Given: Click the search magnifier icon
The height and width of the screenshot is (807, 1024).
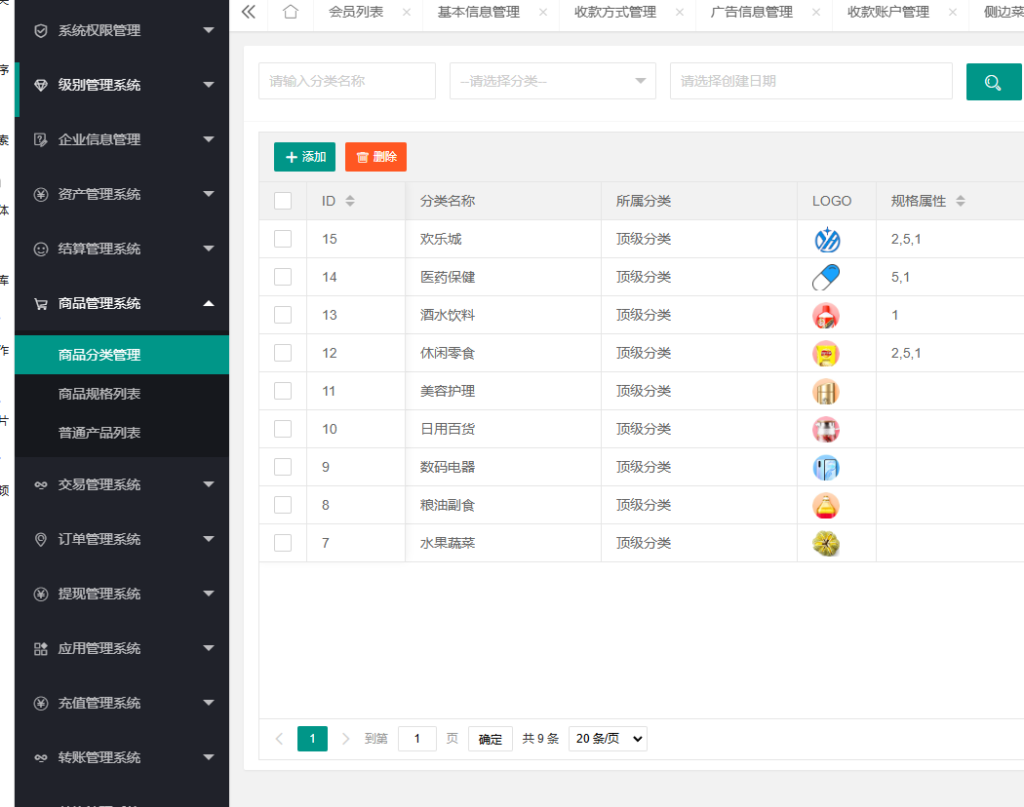Looking at the screenshot, I should tap(993, 80).
